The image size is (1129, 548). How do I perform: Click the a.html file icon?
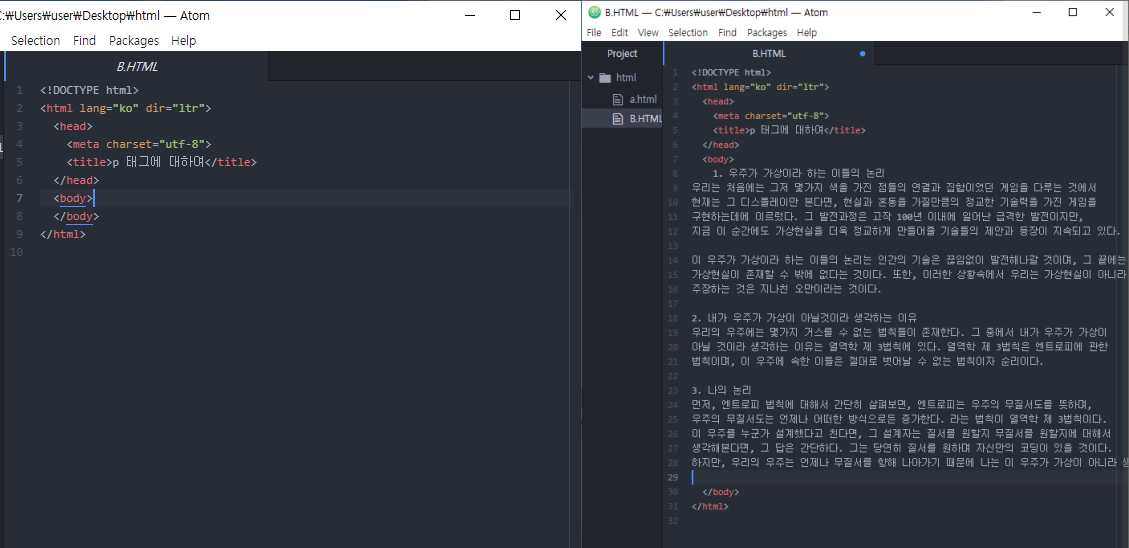(617, 99)
